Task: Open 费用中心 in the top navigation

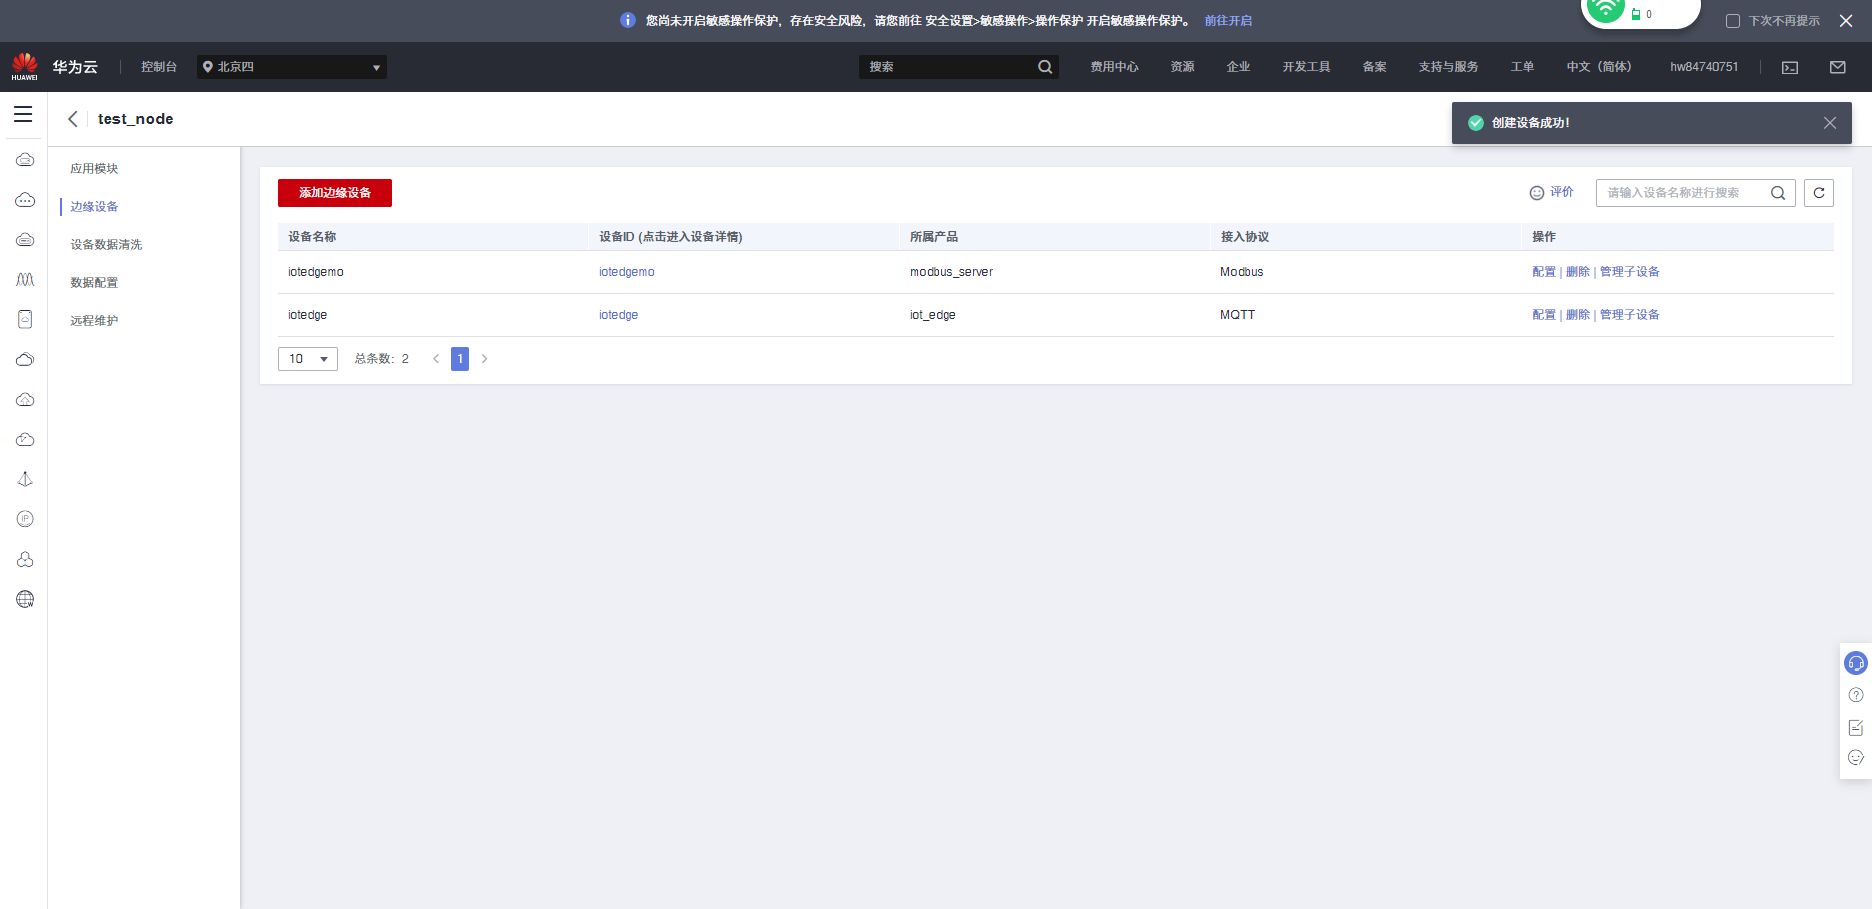Action: (1114, 67)
